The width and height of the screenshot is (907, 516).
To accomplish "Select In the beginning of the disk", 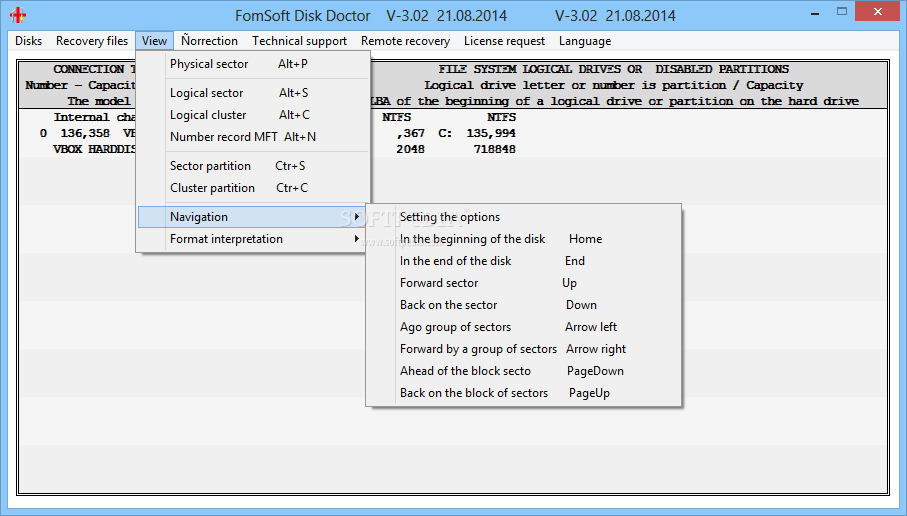I will [x=524, y=239].
